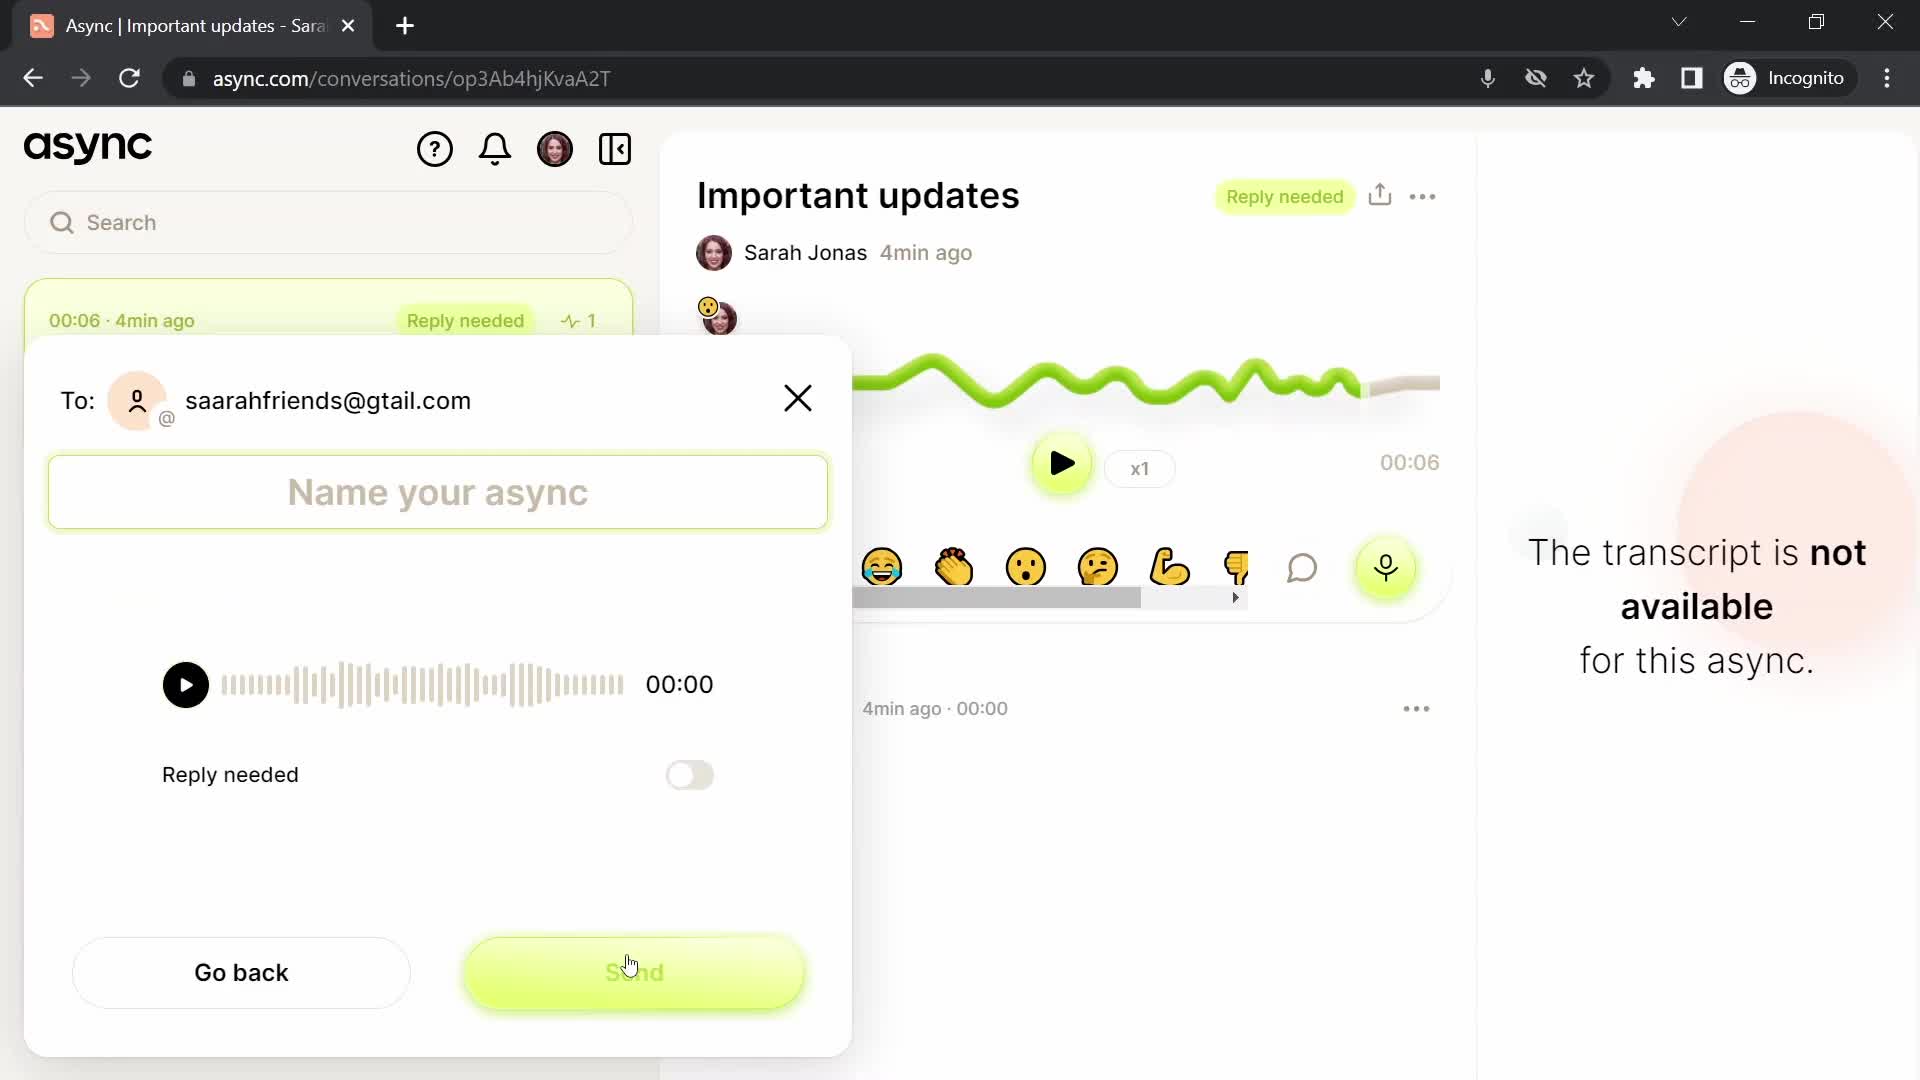
Task: Open the notifications bell menu
Action: coord(495,148)
